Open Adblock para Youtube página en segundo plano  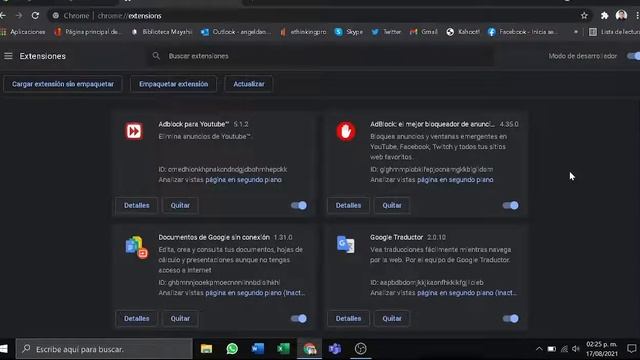[x=243, y=180]
